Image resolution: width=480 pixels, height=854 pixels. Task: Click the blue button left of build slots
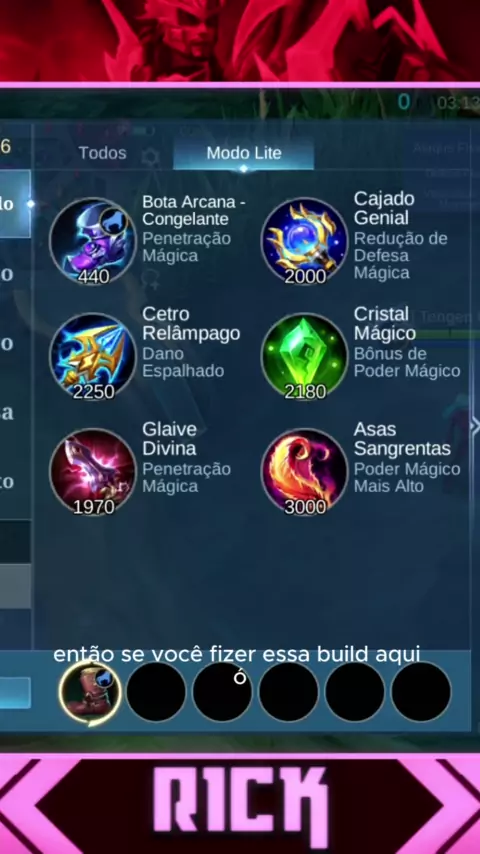(x=15, y=693)
